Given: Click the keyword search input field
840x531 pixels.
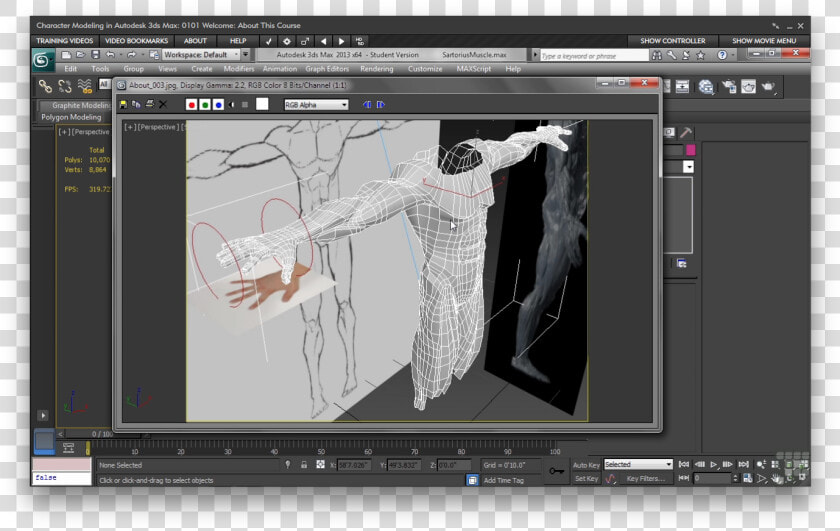Looking at the screenshot, I should pos(594,56).
